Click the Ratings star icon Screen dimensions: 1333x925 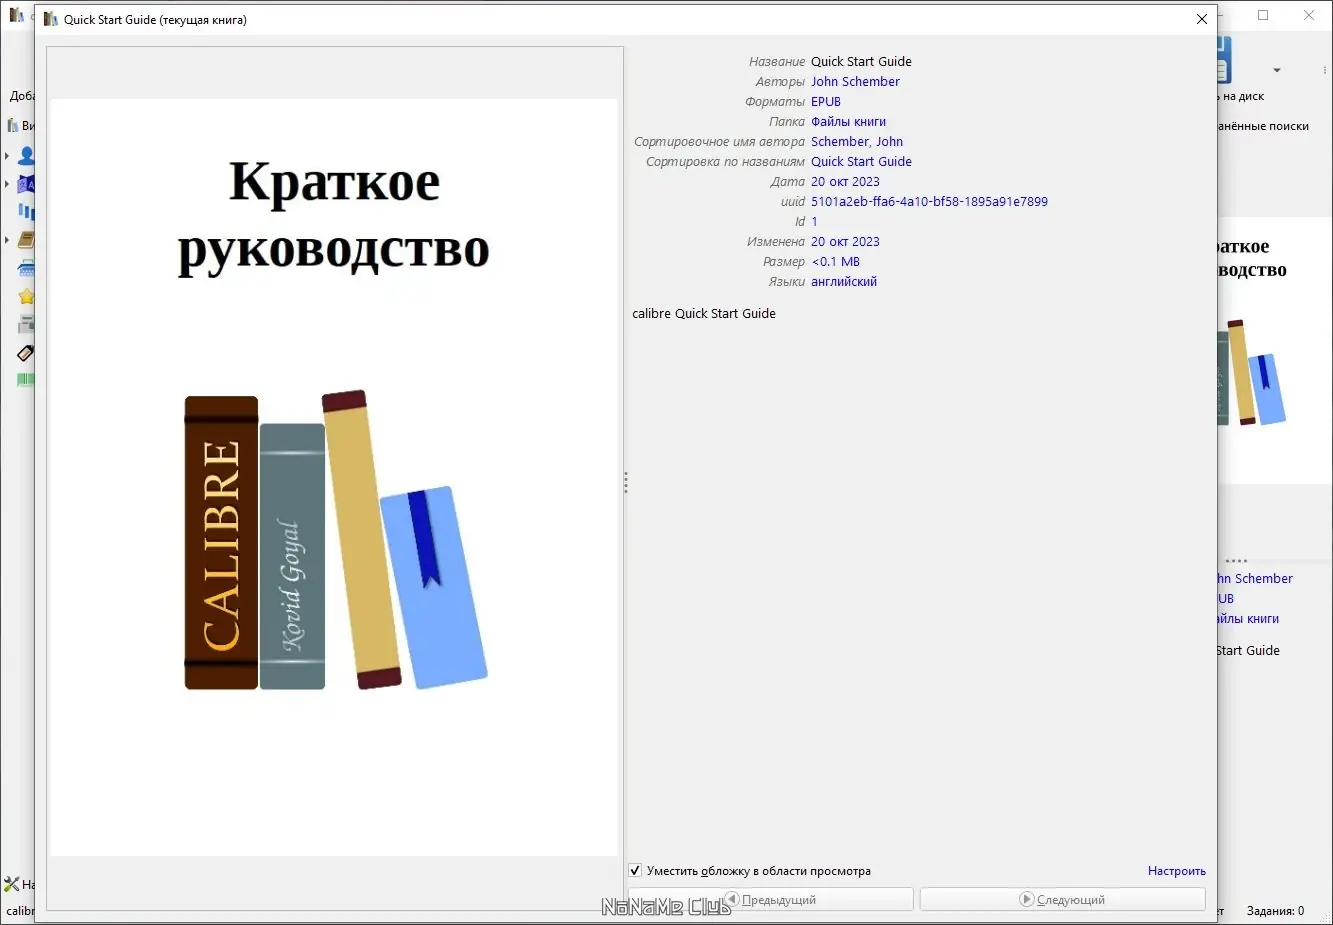tap(26, 296)
